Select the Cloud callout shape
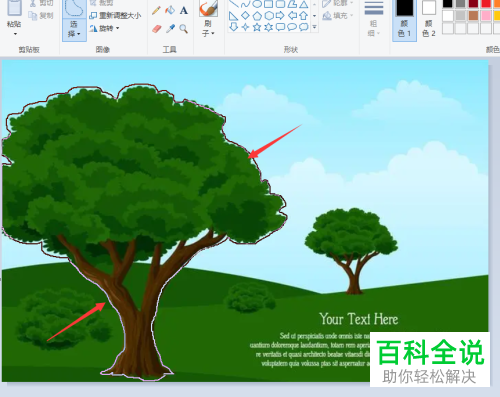The height and width of the screenshot is (397, 500). 303,27
